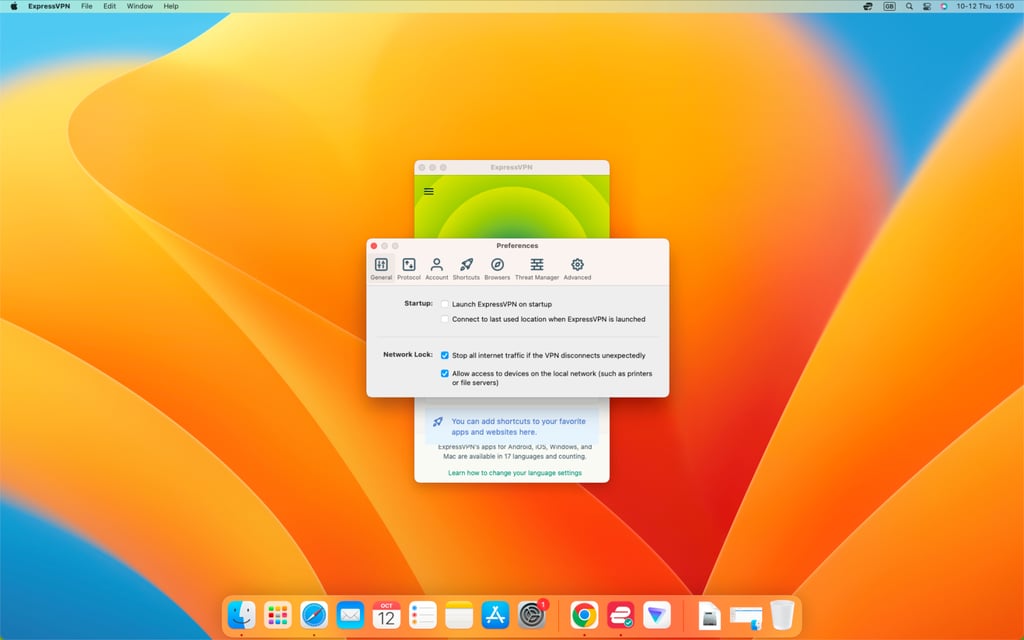1024x640 pixels.
Task: Open the Apple menu
Action: 14,6
